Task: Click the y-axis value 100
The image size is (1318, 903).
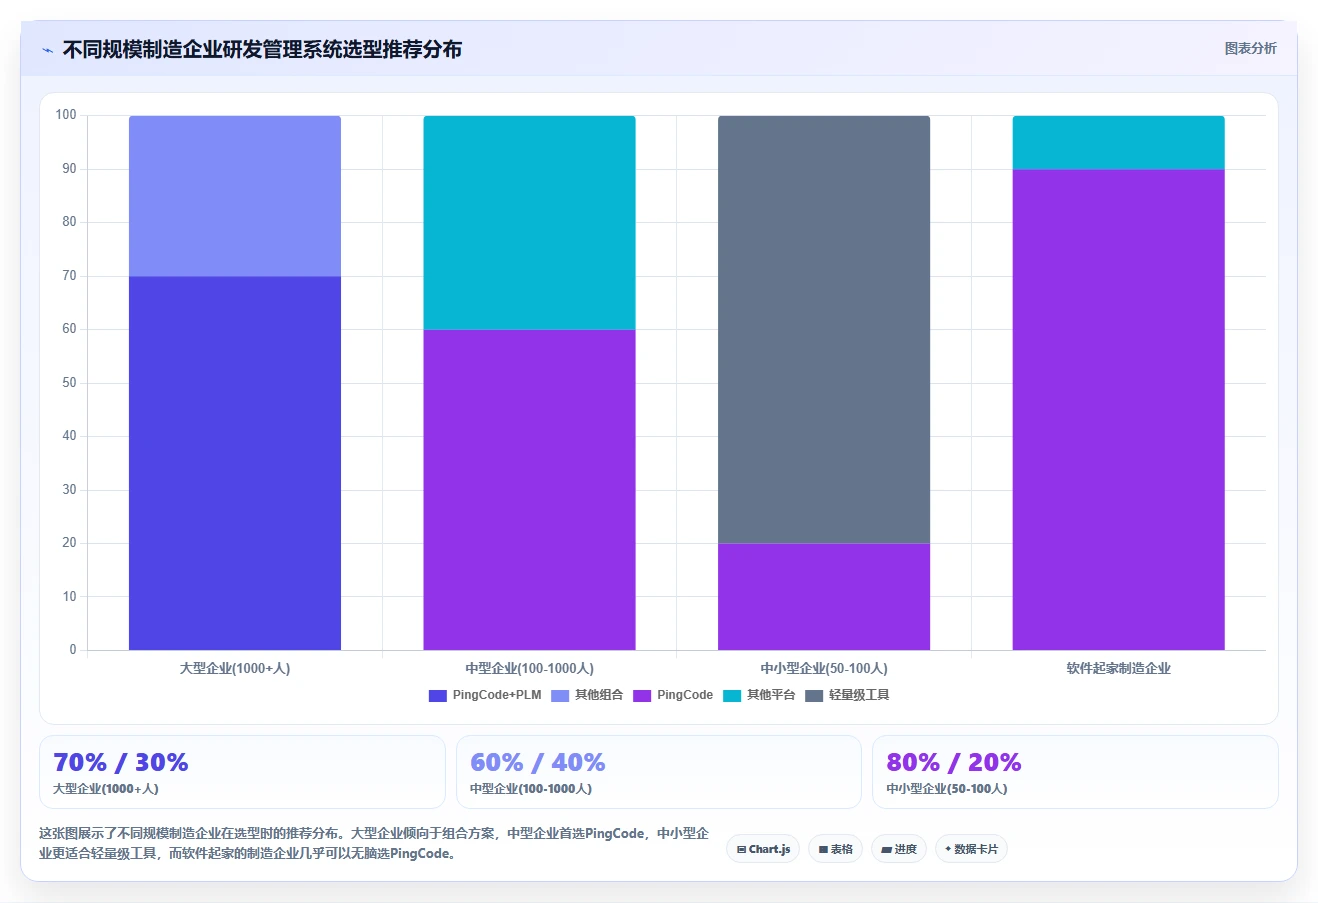Action: click(x=66, y=115)
